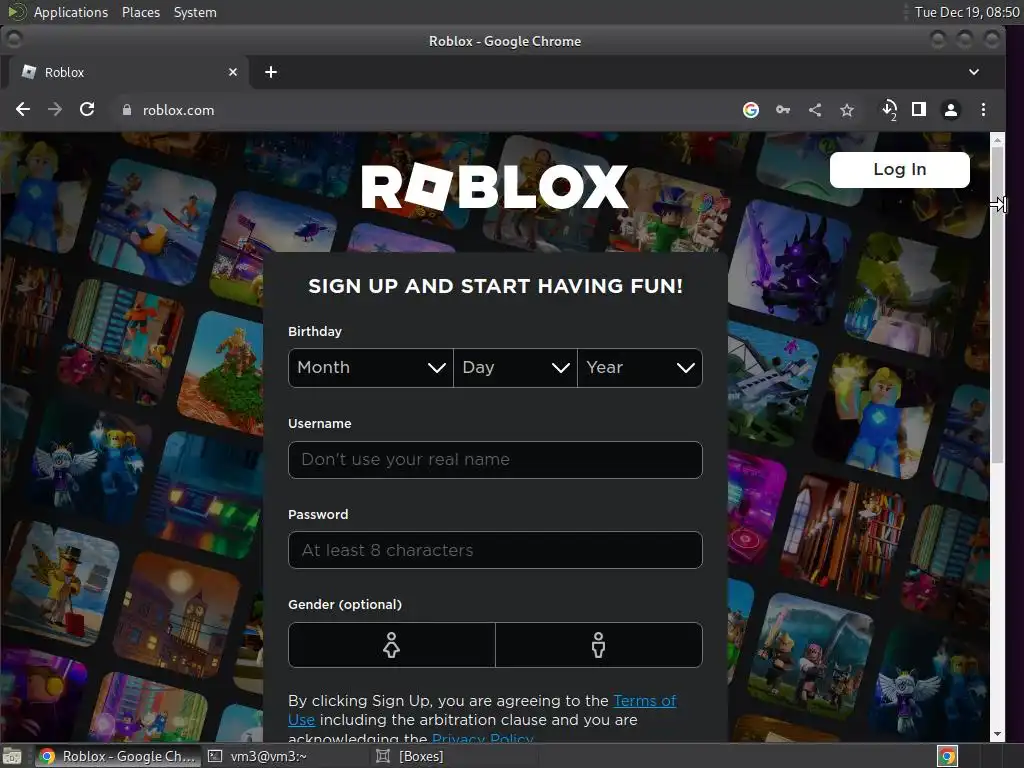1024x768 pixels.
Task: Open the Chrome profile avatar
Action: 951,110
